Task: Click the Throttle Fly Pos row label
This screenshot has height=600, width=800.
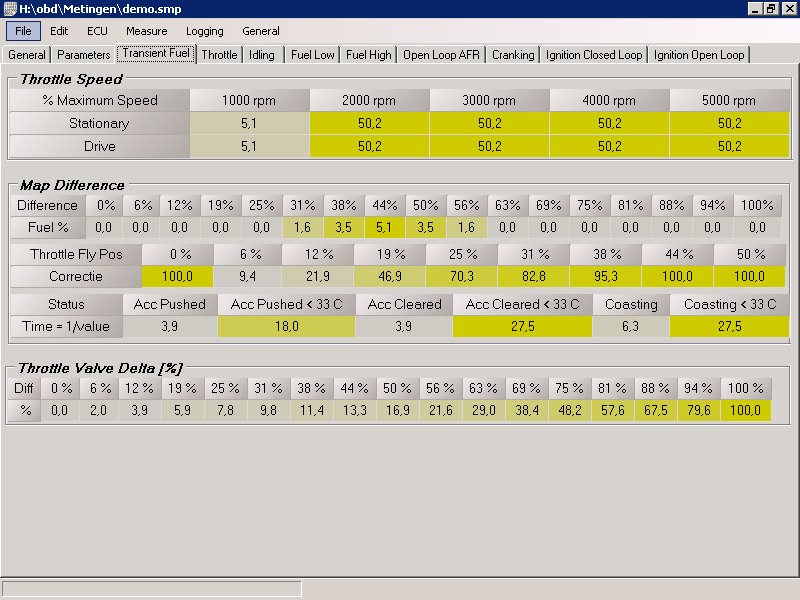Action: 76,254
